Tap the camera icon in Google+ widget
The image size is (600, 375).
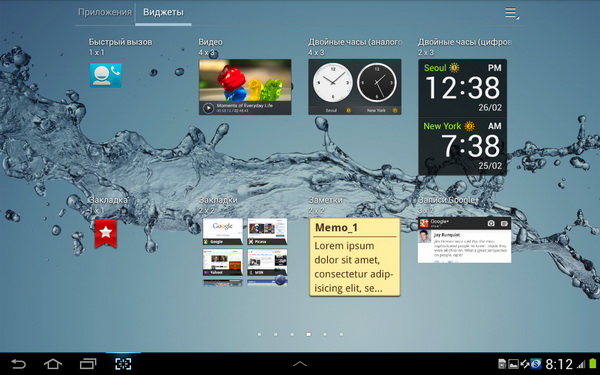(x=491, y=223)
